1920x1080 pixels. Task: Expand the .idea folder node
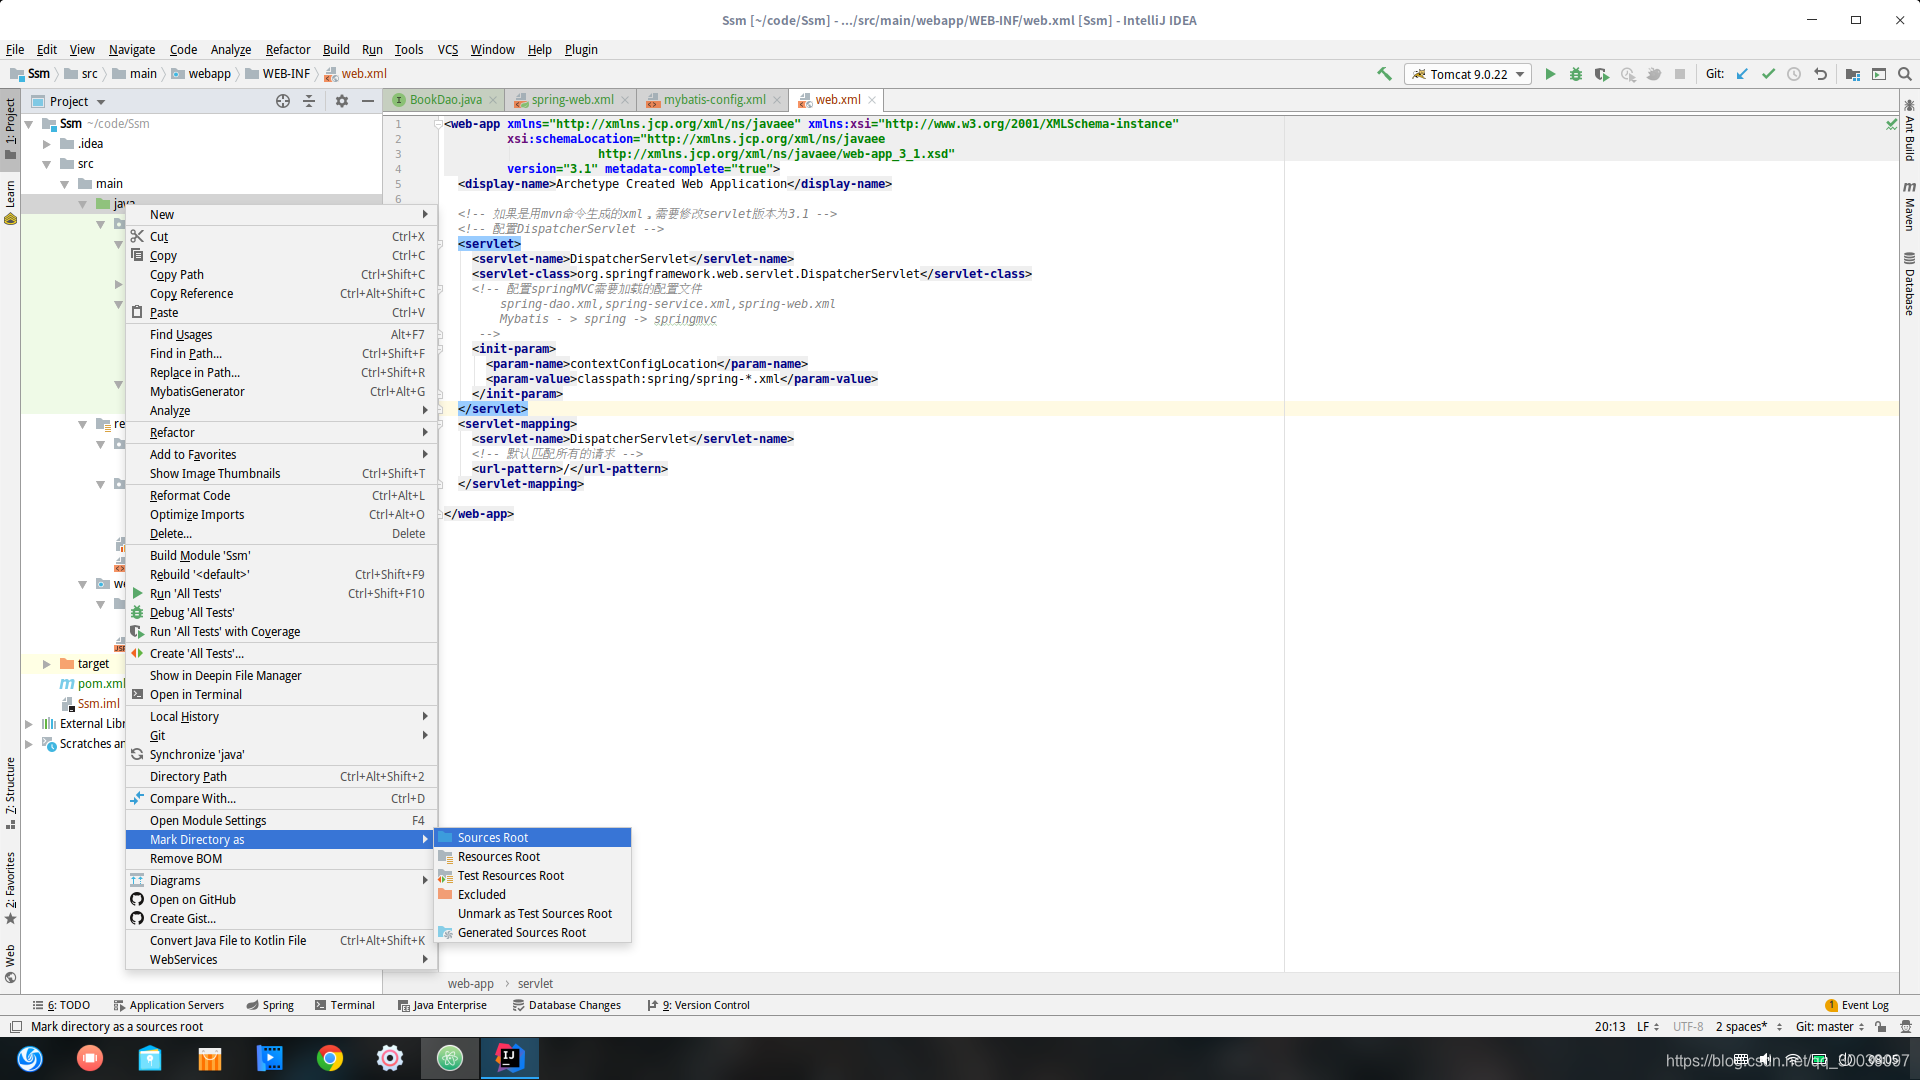[47, 144]
